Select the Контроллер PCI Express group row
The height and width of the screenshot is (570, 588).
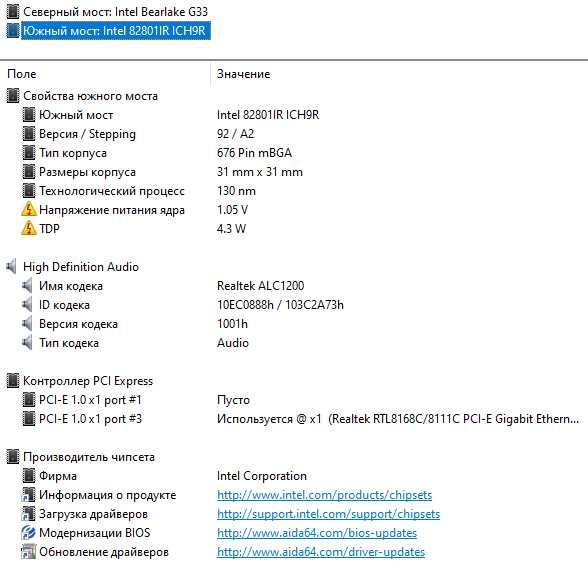[88, 381]
